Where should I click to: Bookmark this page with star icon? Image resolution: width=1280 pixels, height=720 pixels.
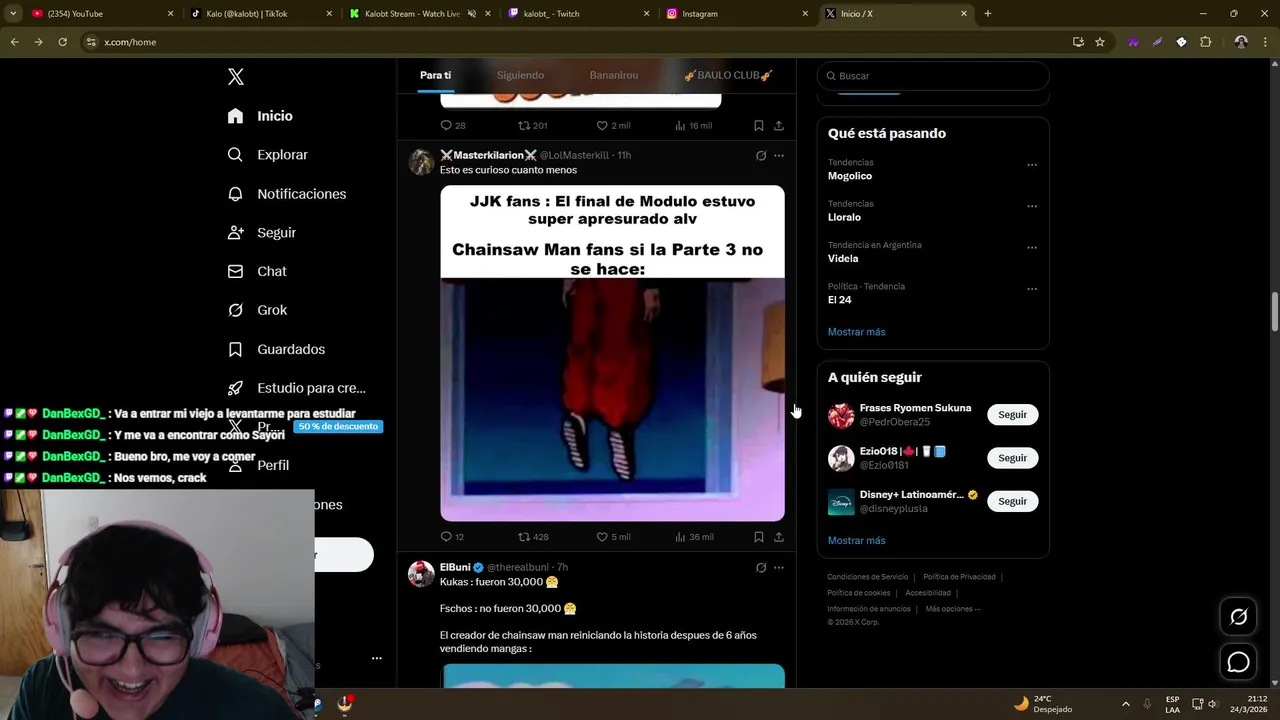(1100, 42)
